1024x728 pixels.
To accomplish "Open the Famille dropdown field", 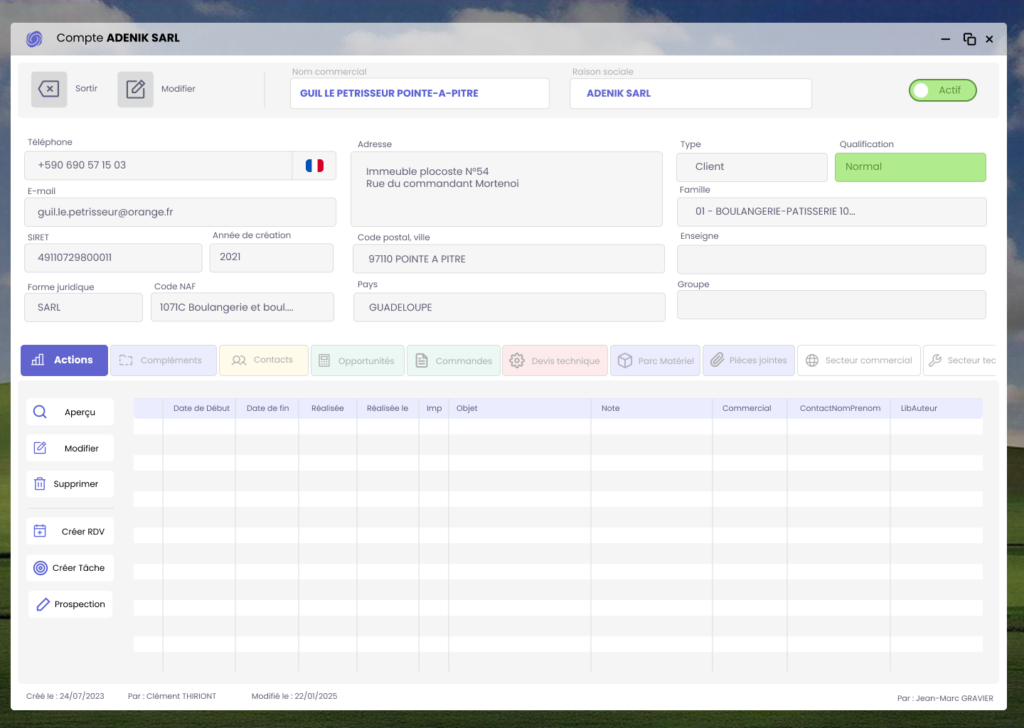I will [x=831, y=212].
